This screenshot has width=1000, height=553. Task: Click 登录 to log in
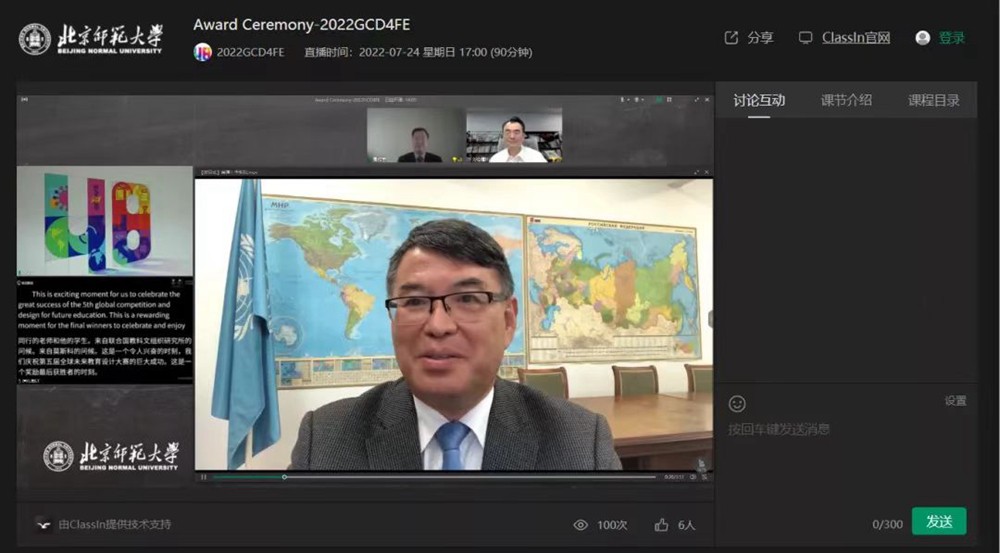click(952, 38)
